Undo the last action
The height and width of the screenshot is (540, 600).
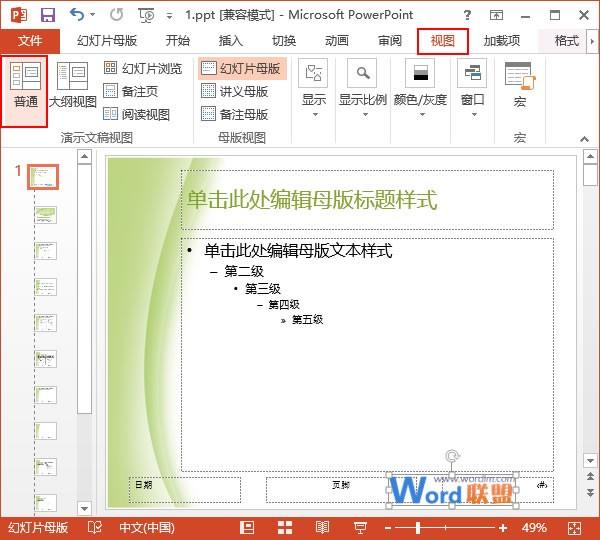(77, 15)
